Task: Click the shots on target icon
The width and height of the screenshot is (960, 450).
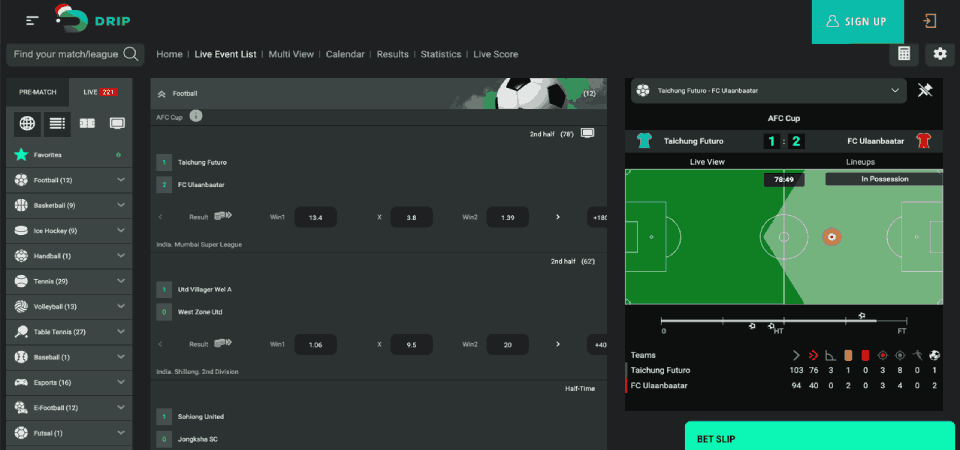Action: point(882,354)
